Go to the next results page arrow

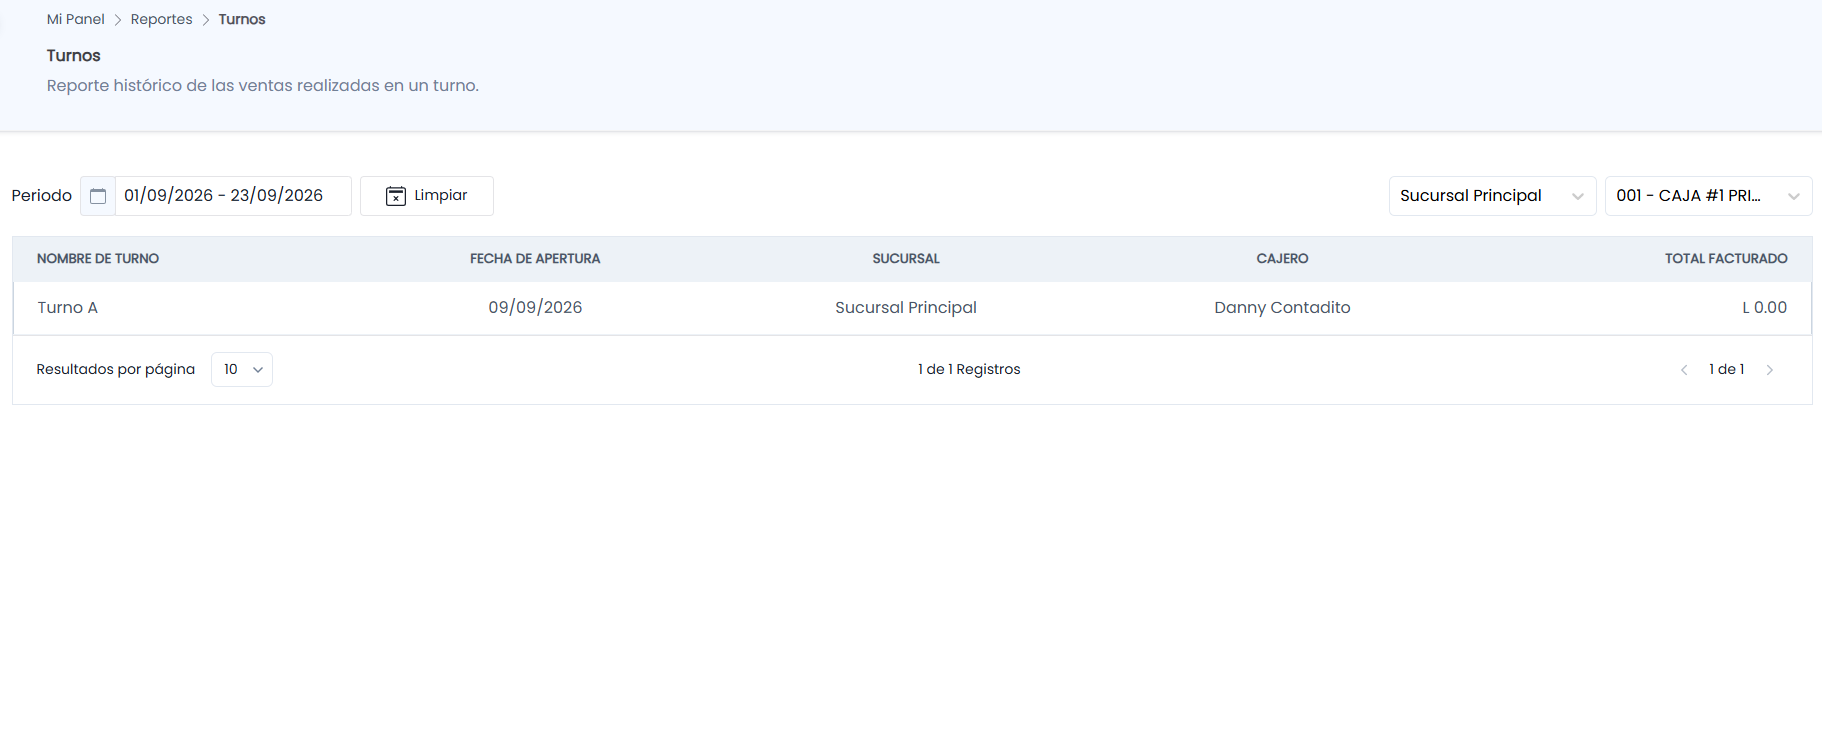click(1770, 370)
